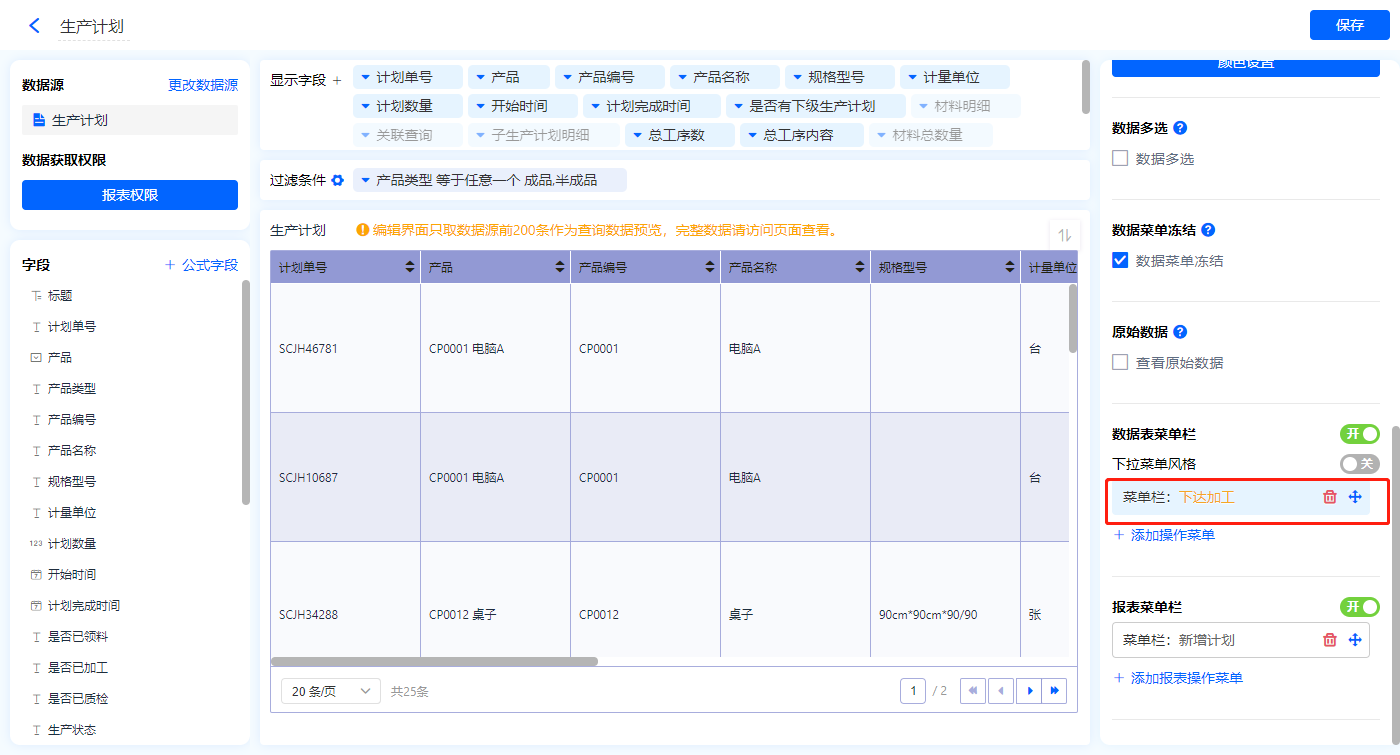Click the plus icon beside 显示字段
The height and width of the screenshot is (755, 1400).
(x=337, y=79)
